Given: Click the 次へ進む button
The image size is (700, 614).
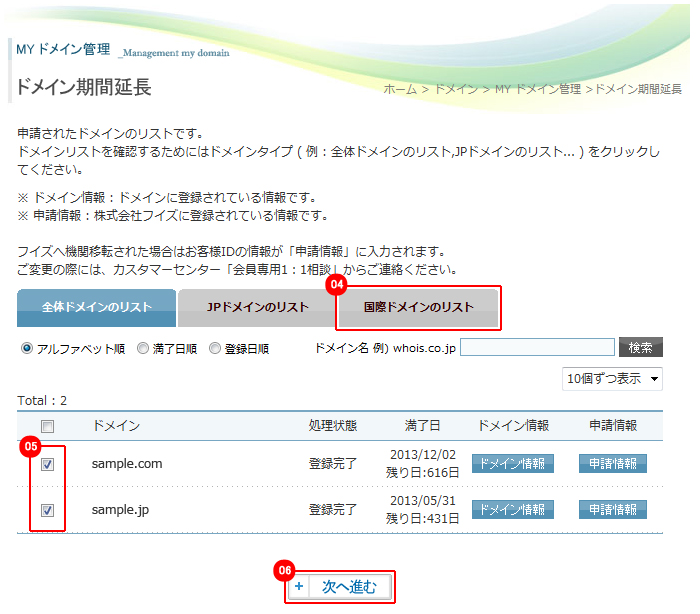Looking at the screenshot, I should [x=340, y=587].
